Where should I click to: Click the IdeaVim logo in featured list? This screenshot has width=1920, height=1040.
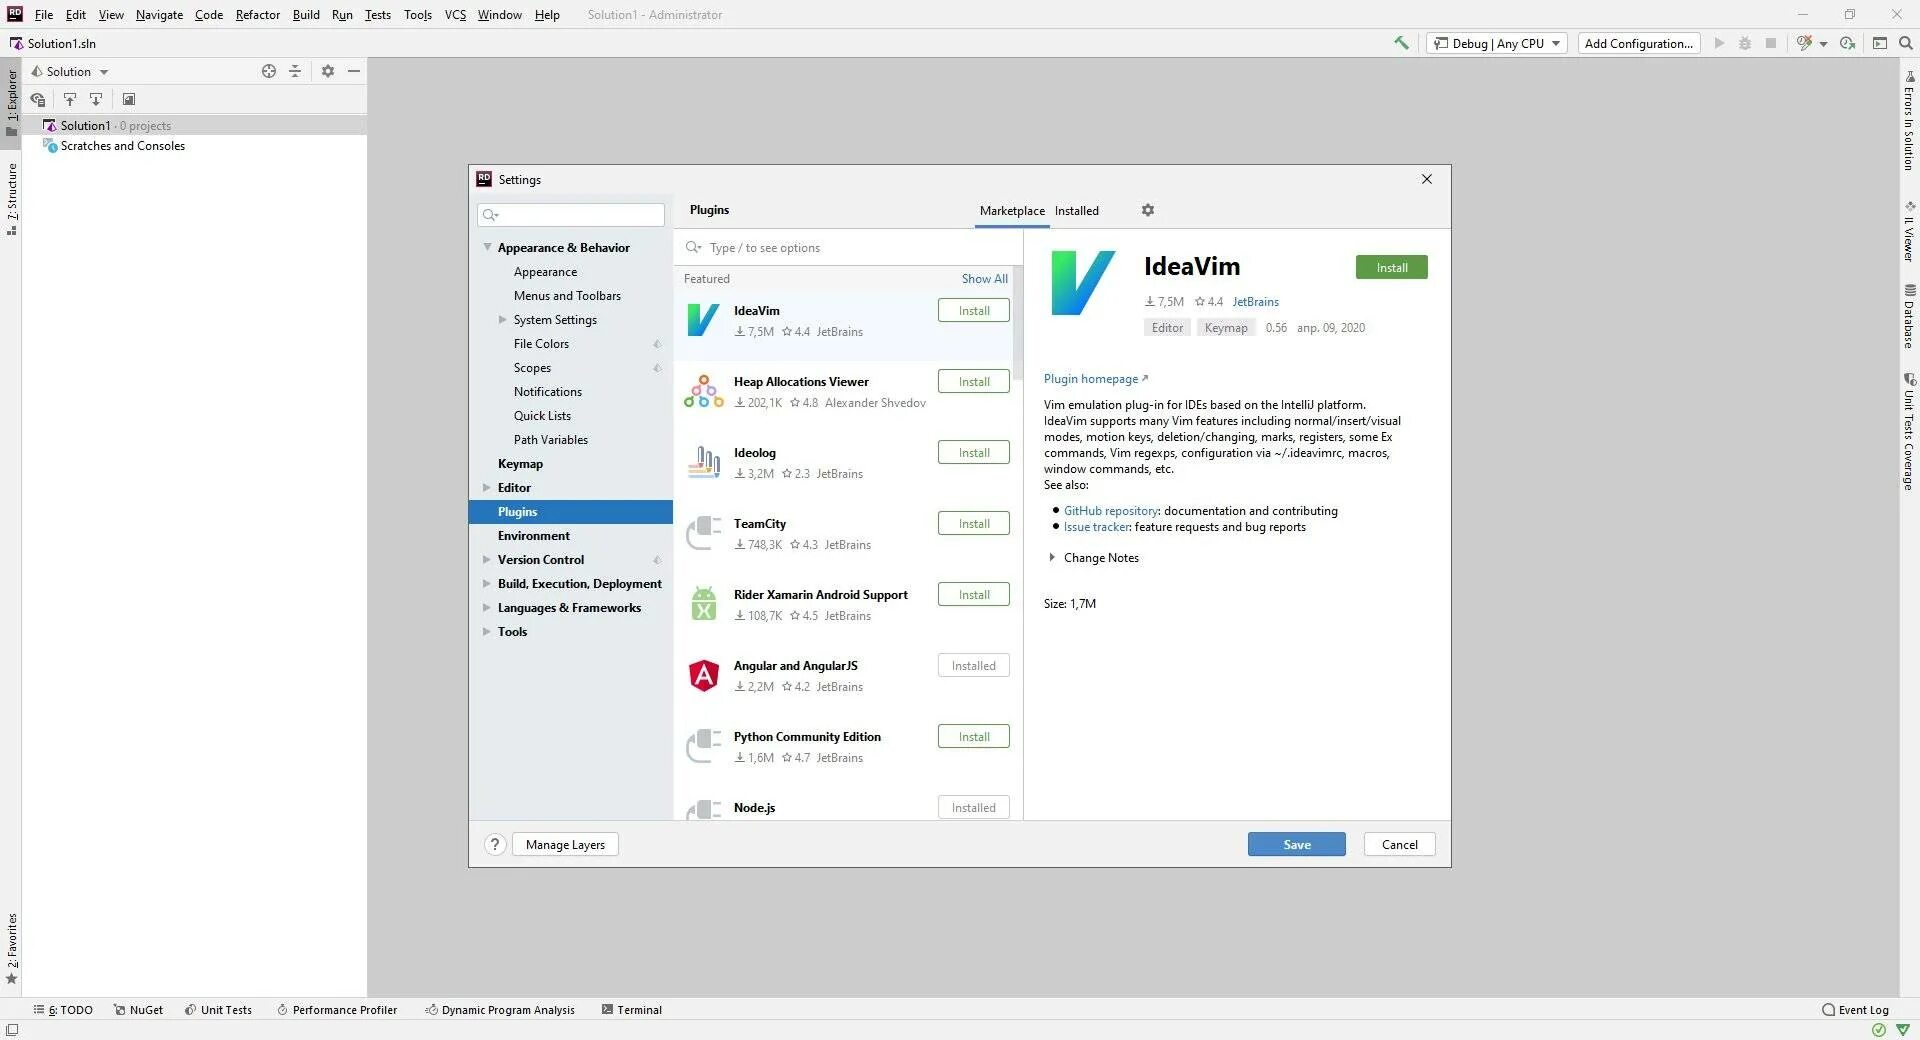click(x=704, y=321)
